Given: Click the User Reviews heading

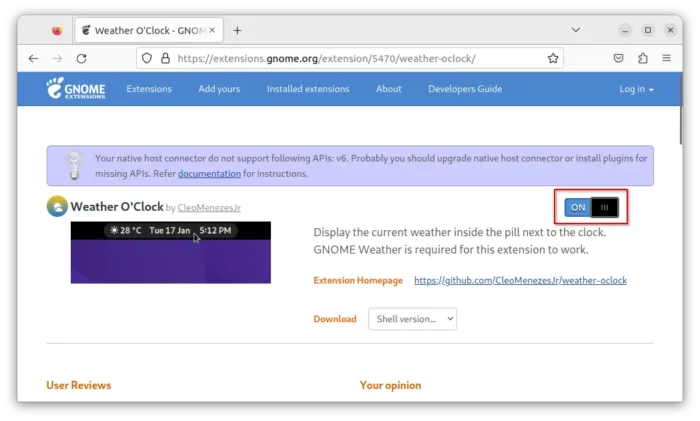Looking at the screenshot, I should (79, 385).
